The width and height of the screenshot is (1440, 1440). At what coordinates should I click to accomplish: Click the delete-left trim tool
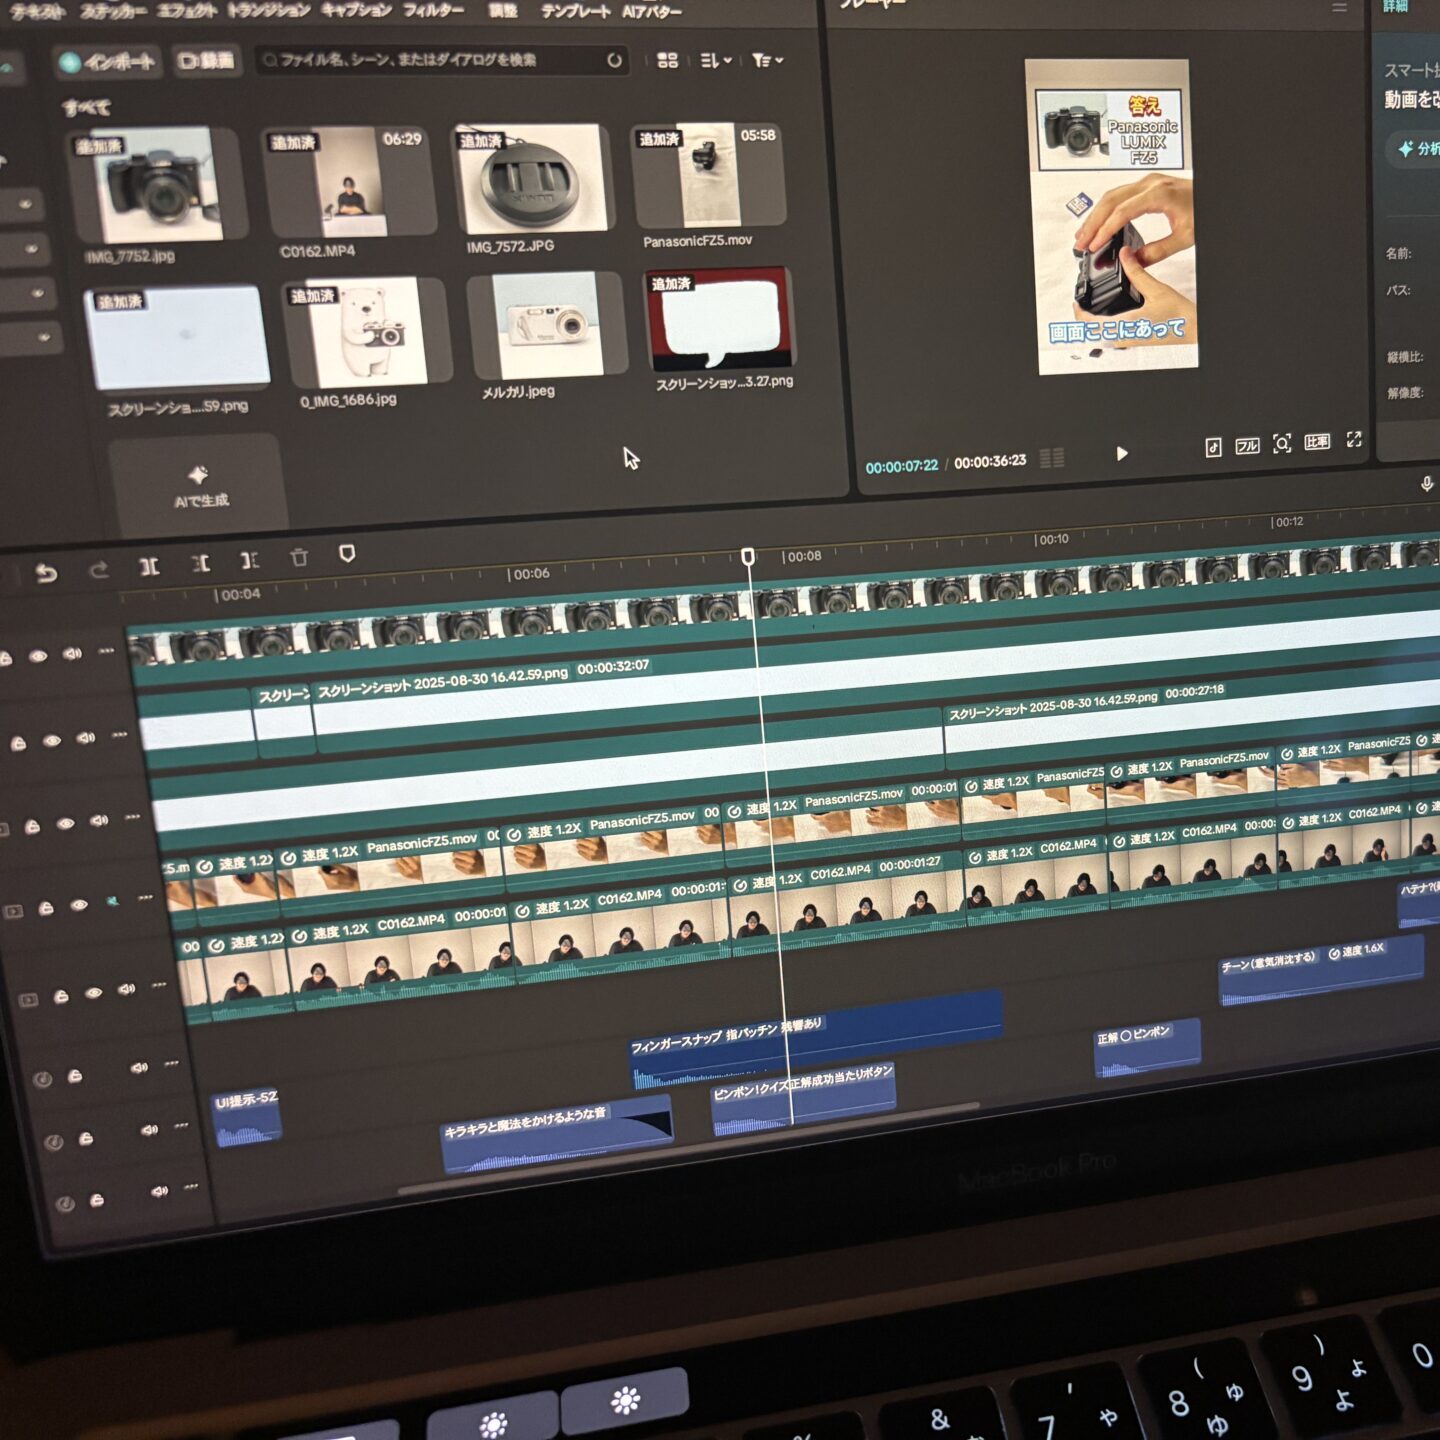tap(201, 563)
